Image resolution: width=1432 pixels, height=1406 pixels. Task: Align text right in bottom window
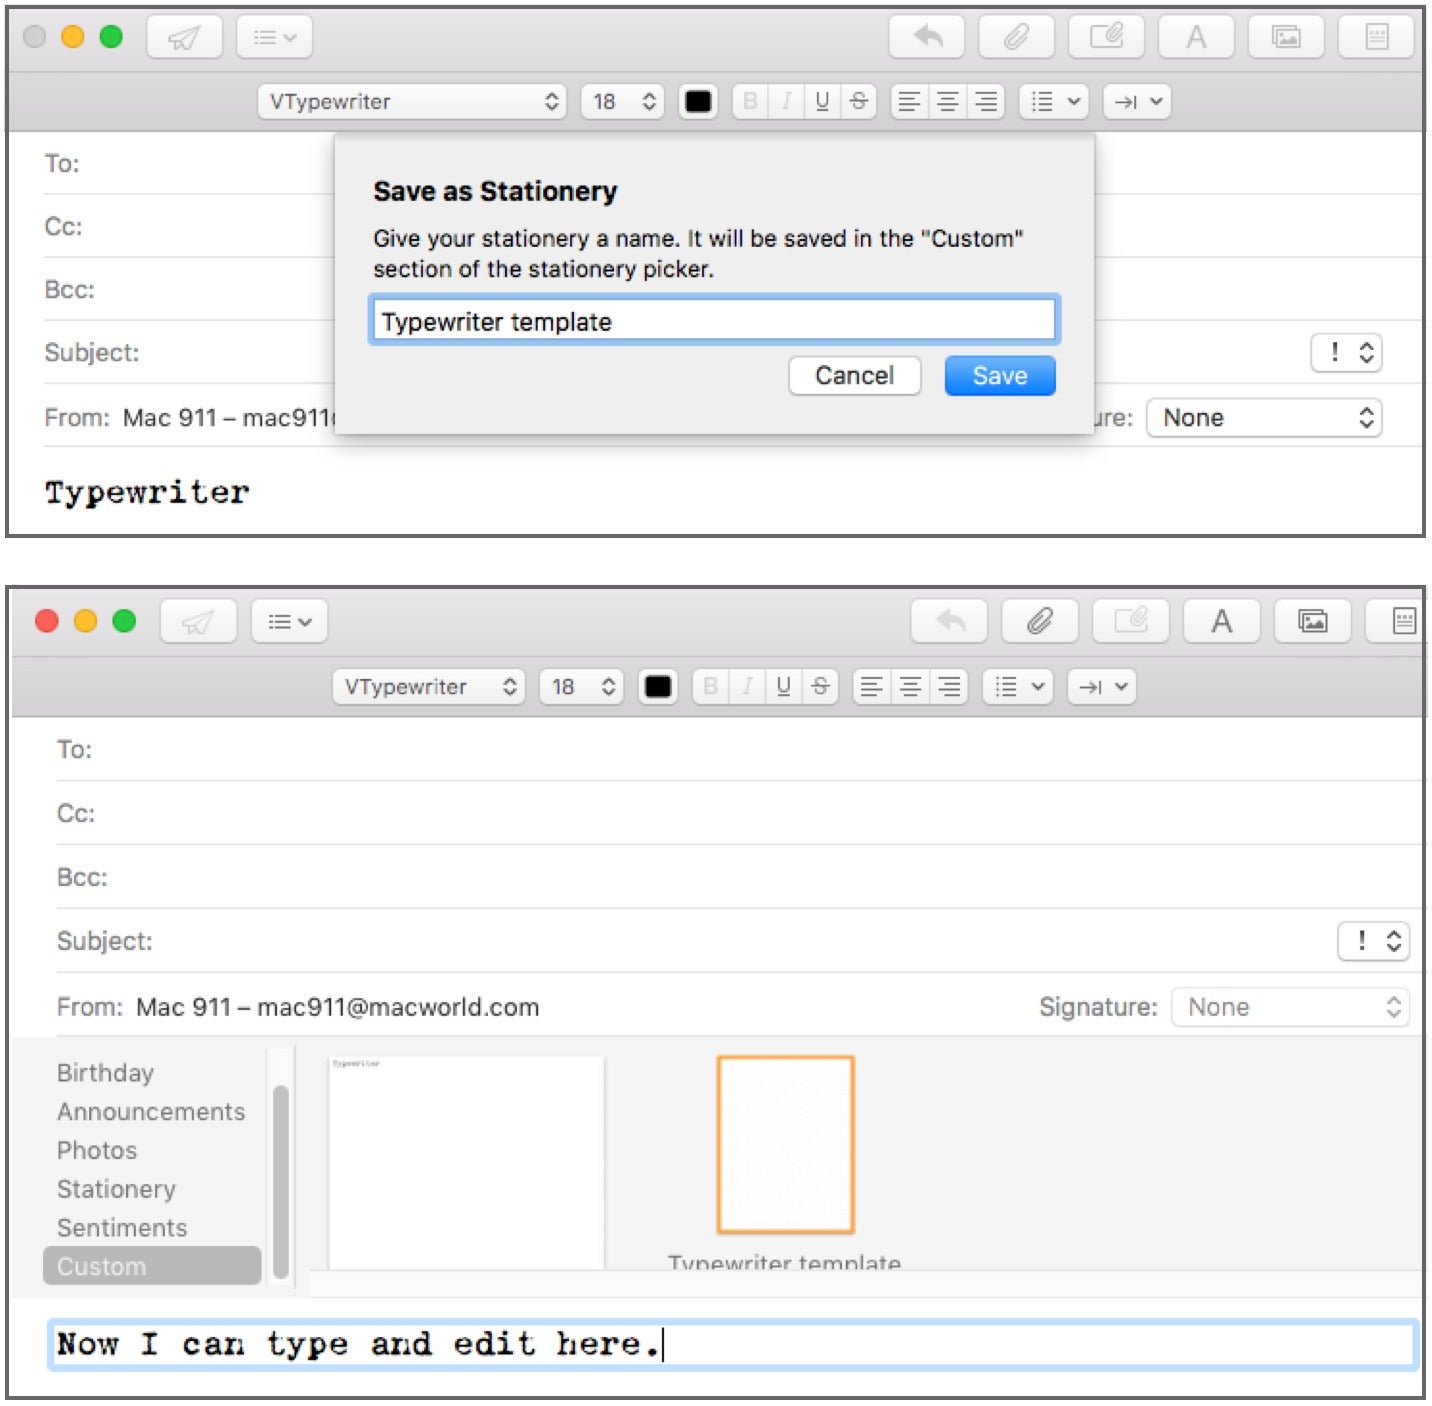click(949, 687)
